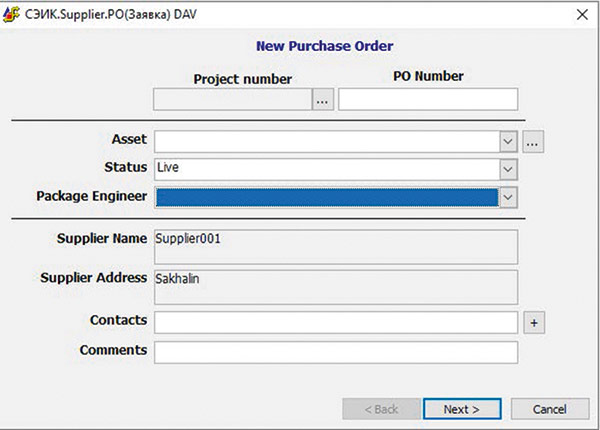Open the Status dropdown arrow
This screenshot has height=430, width=600.
(x=508, y=169)
